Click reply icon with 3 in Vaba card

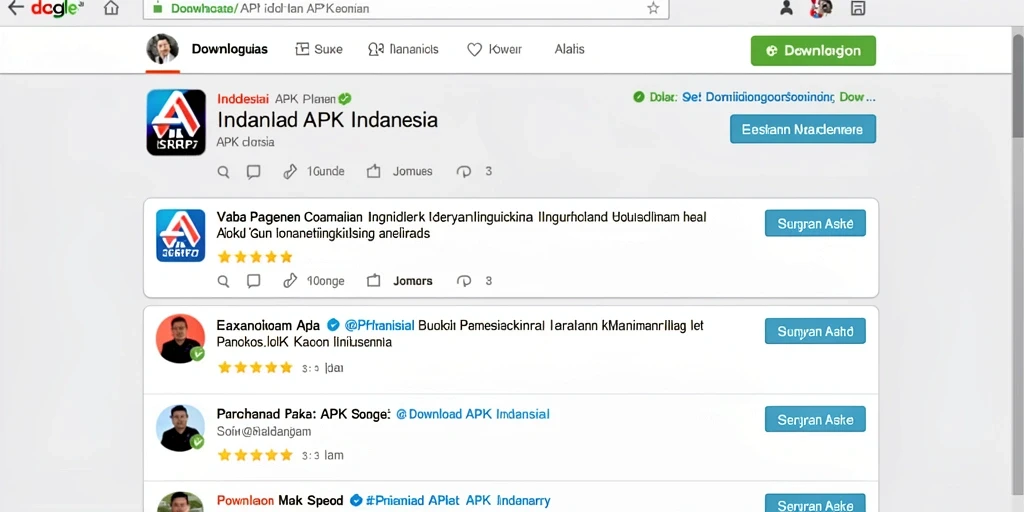pos(464,281)
